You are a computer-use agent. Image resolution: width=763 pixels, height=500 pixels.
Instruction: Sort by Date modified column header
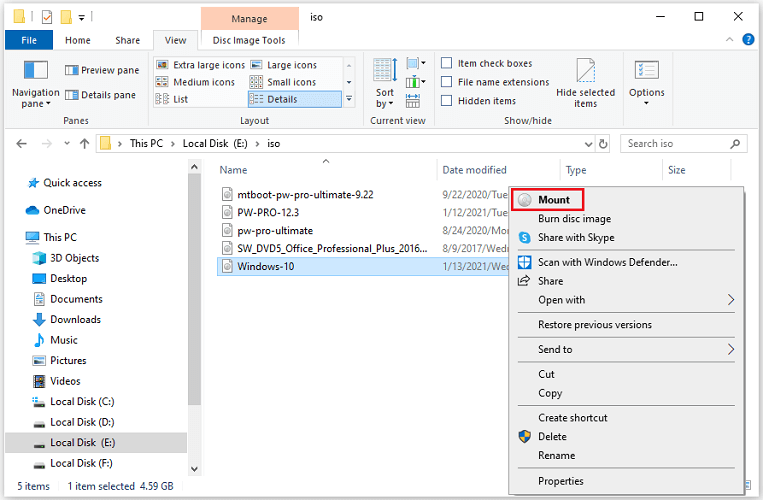498,170
